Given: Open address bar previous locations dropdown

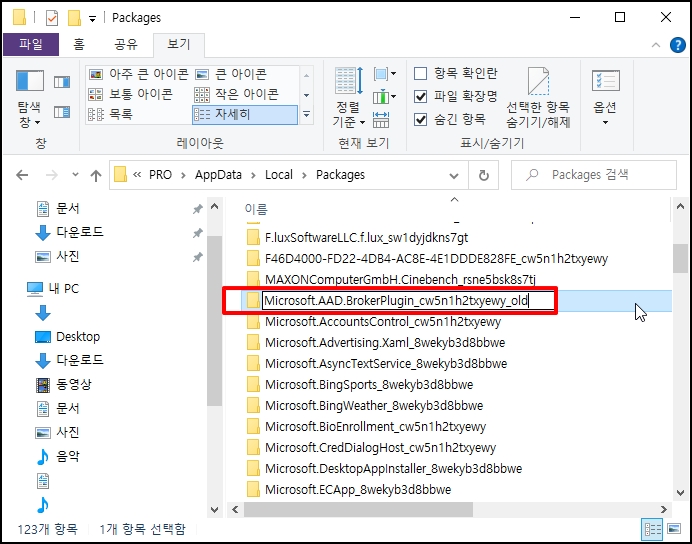Looking at the screenshot, I should click(454, 176).
